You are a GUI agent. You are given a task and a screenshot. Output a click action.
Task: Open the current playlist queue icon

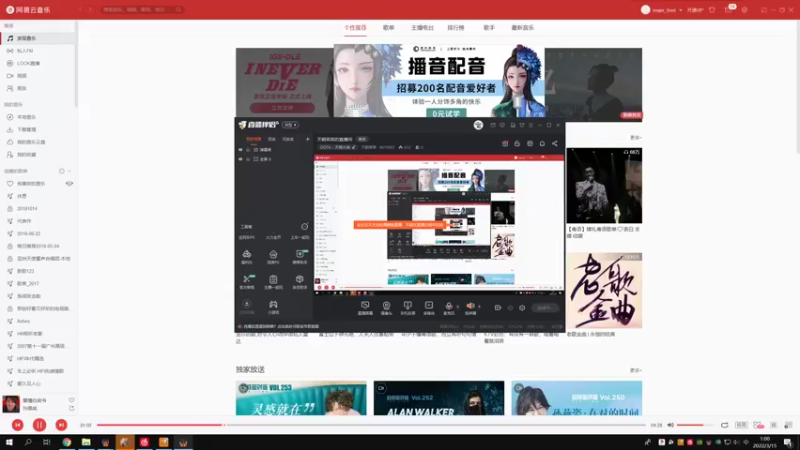(x=788, y=425)
